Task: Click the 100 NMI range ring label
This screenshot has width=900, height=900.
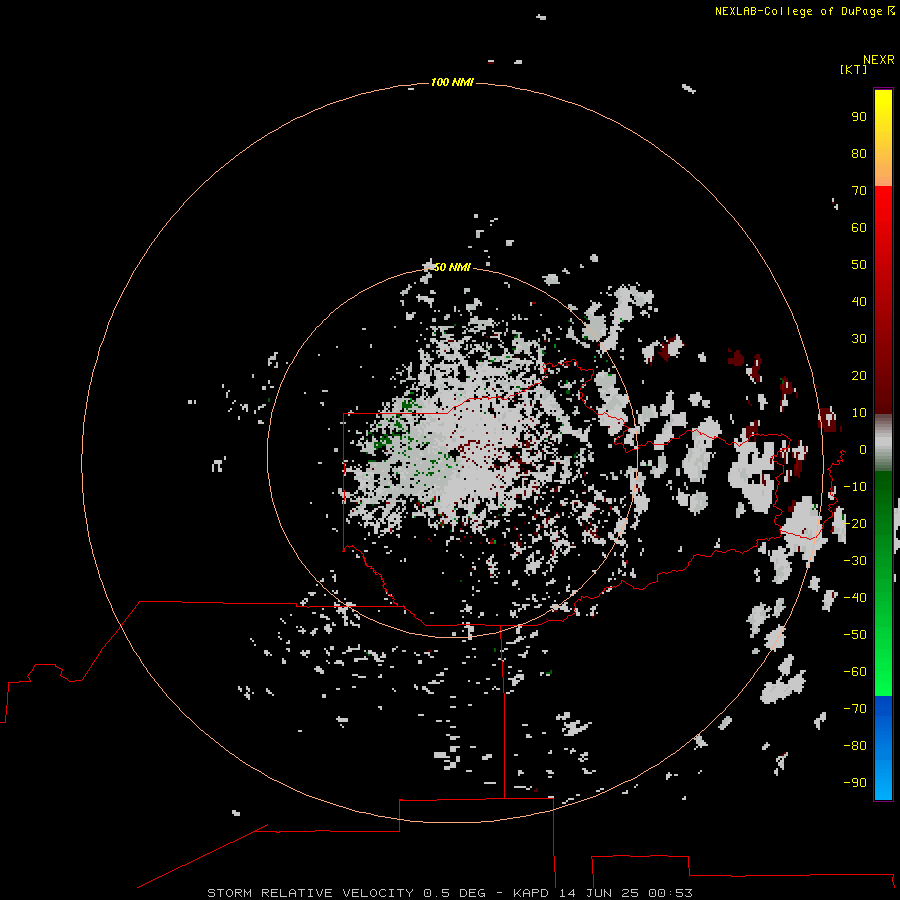Action: (452, 83)
